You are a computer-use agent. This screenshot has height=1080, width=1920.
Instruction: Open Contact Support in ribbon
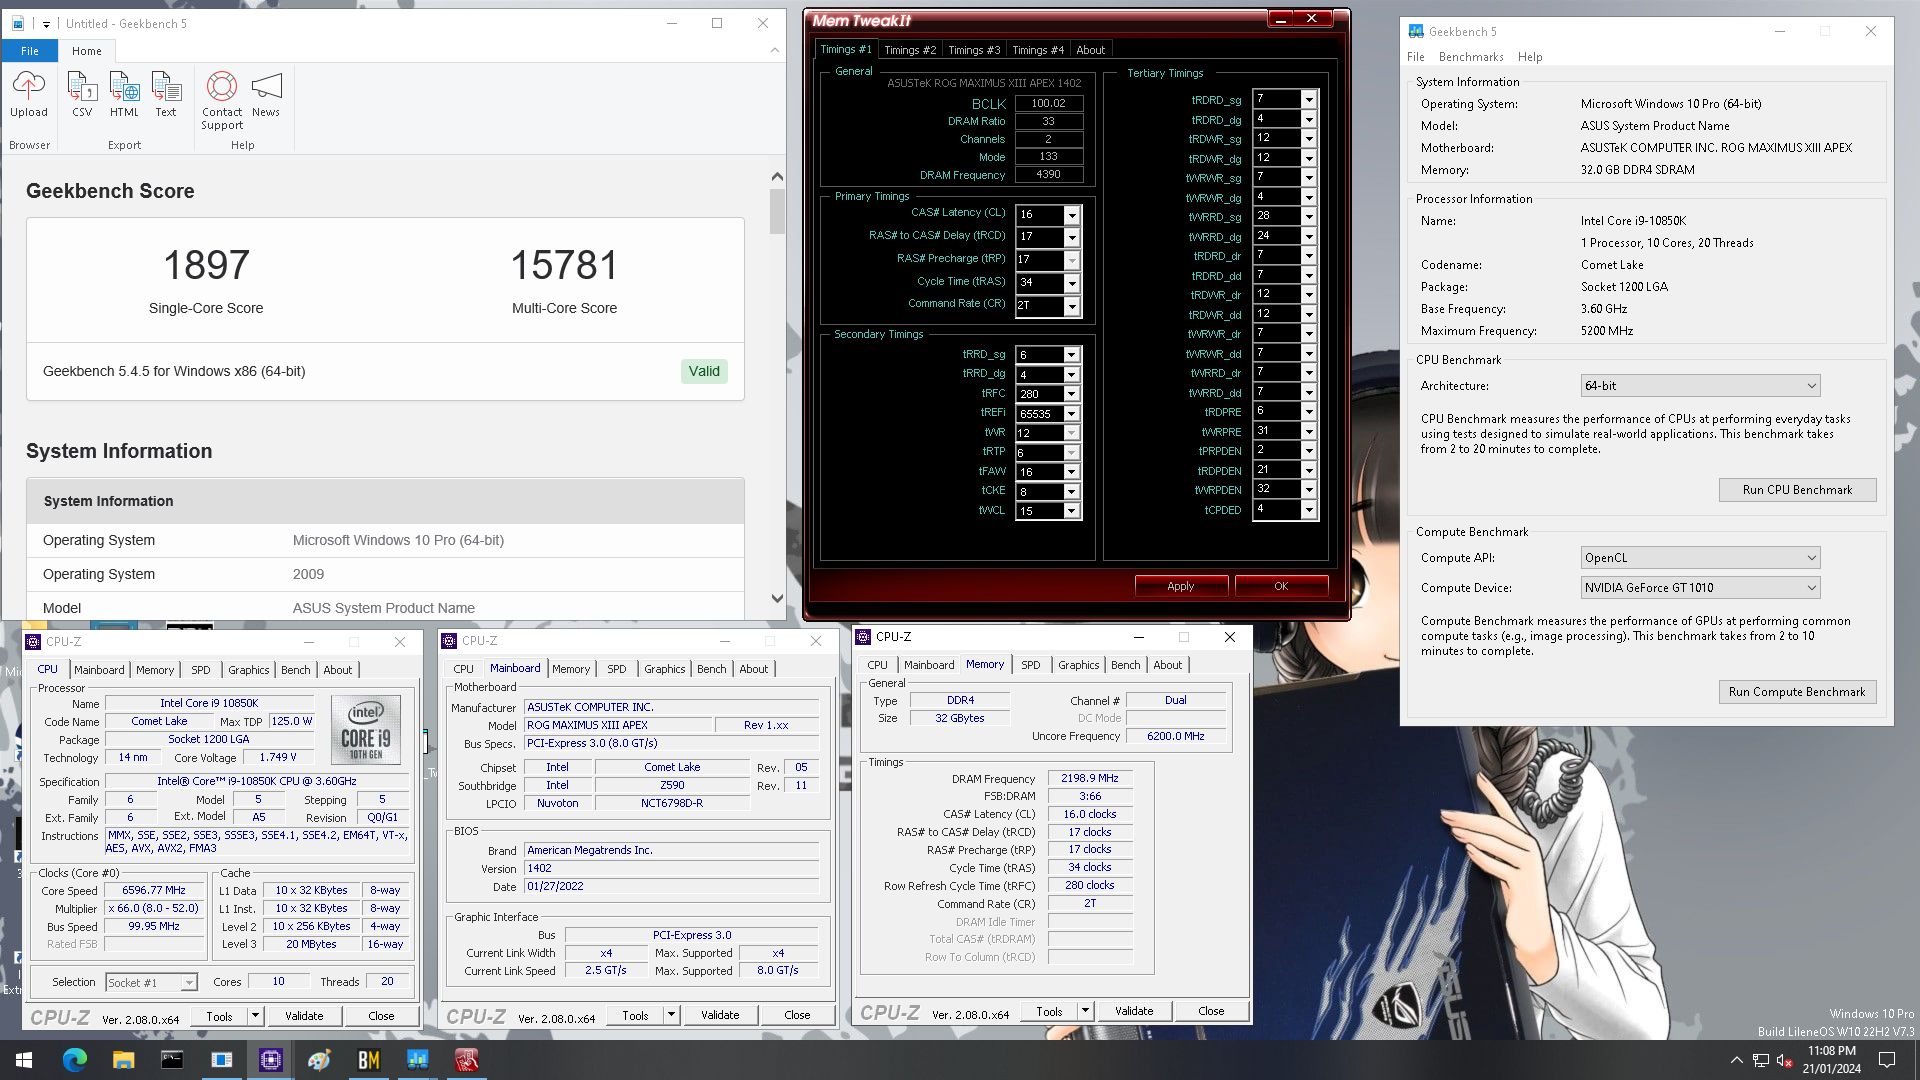point(222,100)
